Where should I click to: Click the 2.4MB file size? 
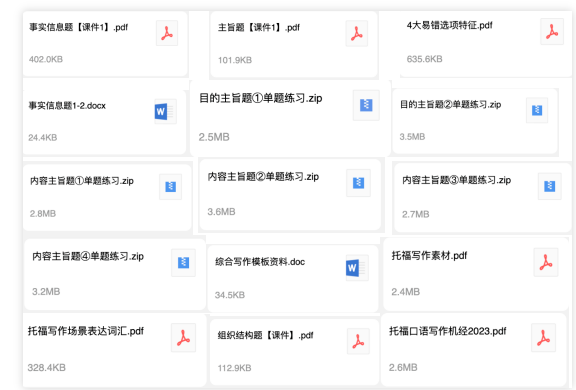(x=406, y=292)
